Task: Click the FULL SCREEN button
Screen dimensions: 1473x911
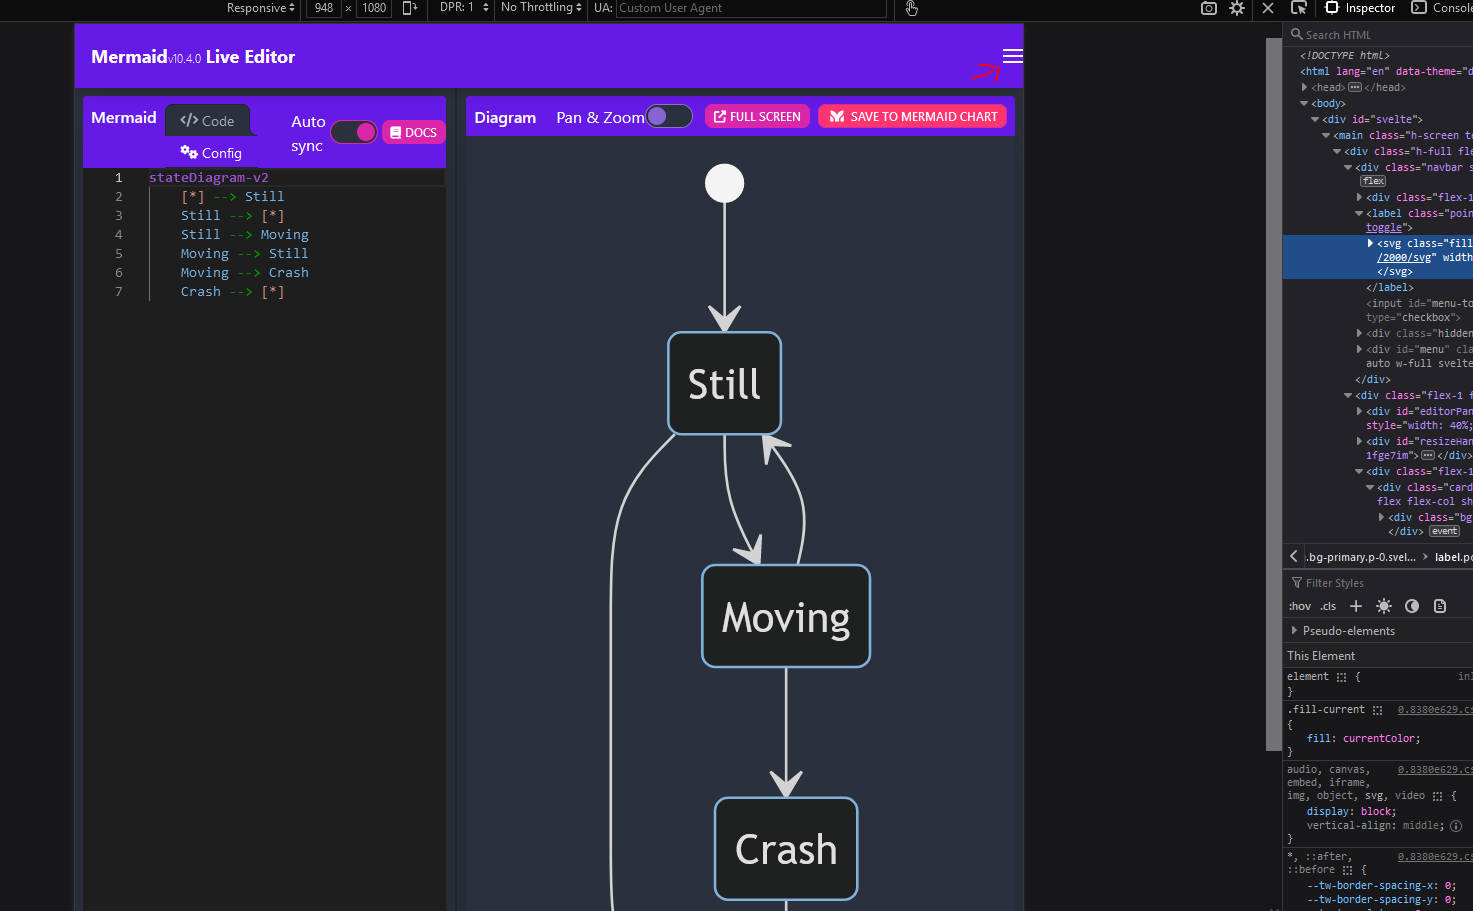Action: point(757,116)
